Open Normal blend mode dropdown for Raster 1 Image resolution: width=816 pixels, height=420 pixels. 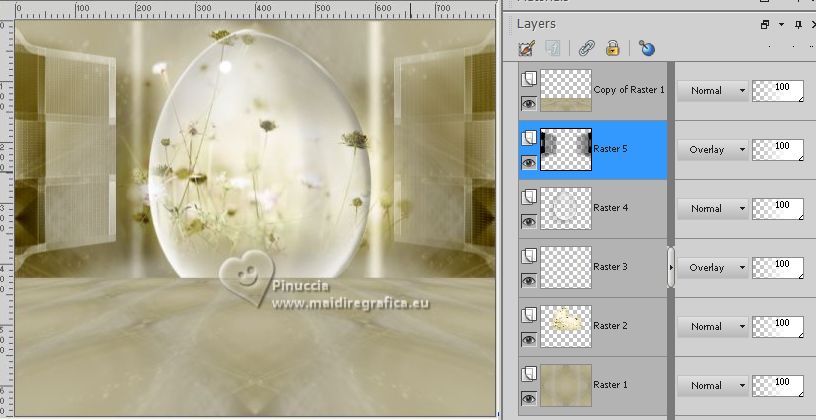point(712,386)
